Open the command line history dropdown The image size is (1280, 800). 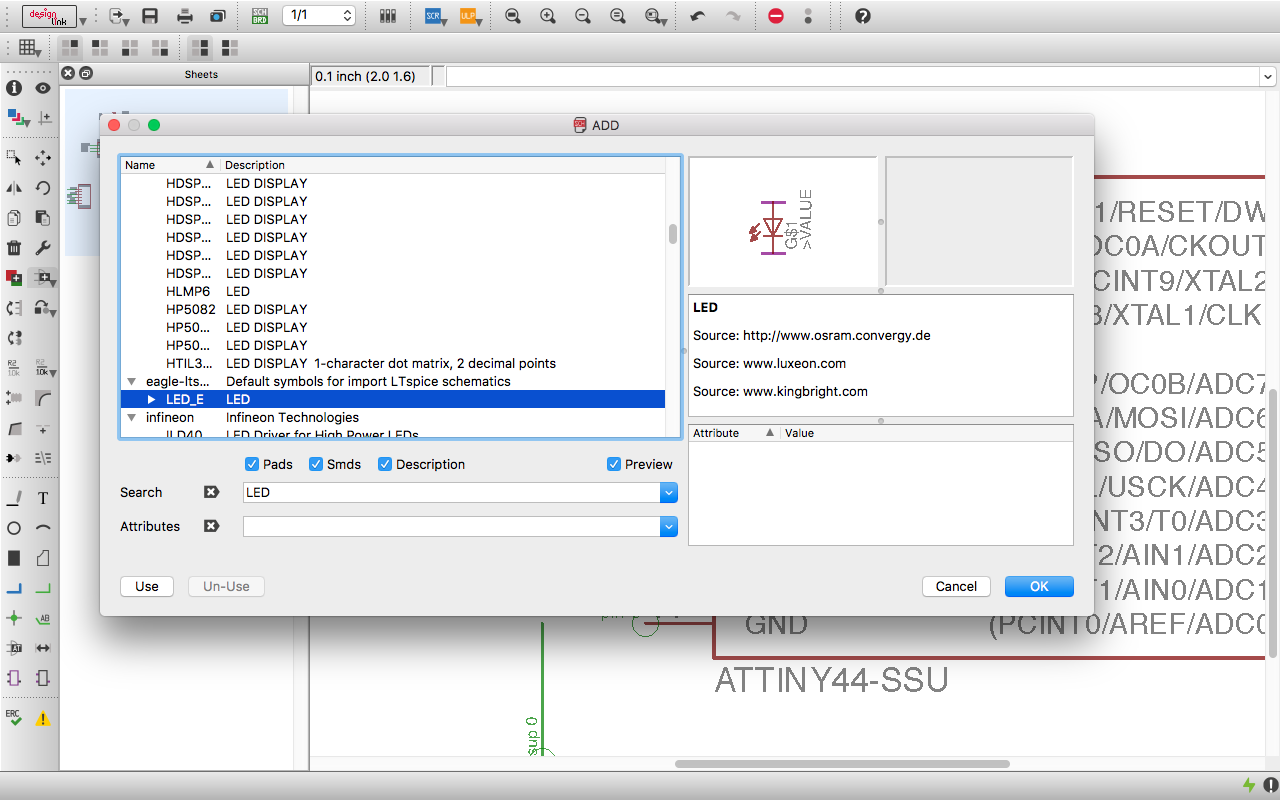click(x=1268, y=77)
